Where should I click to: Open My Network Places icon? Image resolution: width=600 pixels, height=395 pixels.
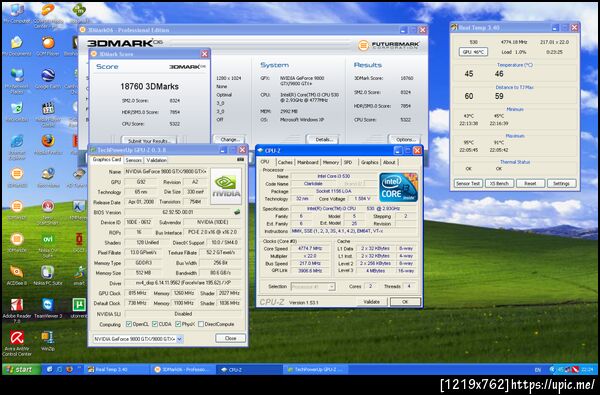pos(17,81)
